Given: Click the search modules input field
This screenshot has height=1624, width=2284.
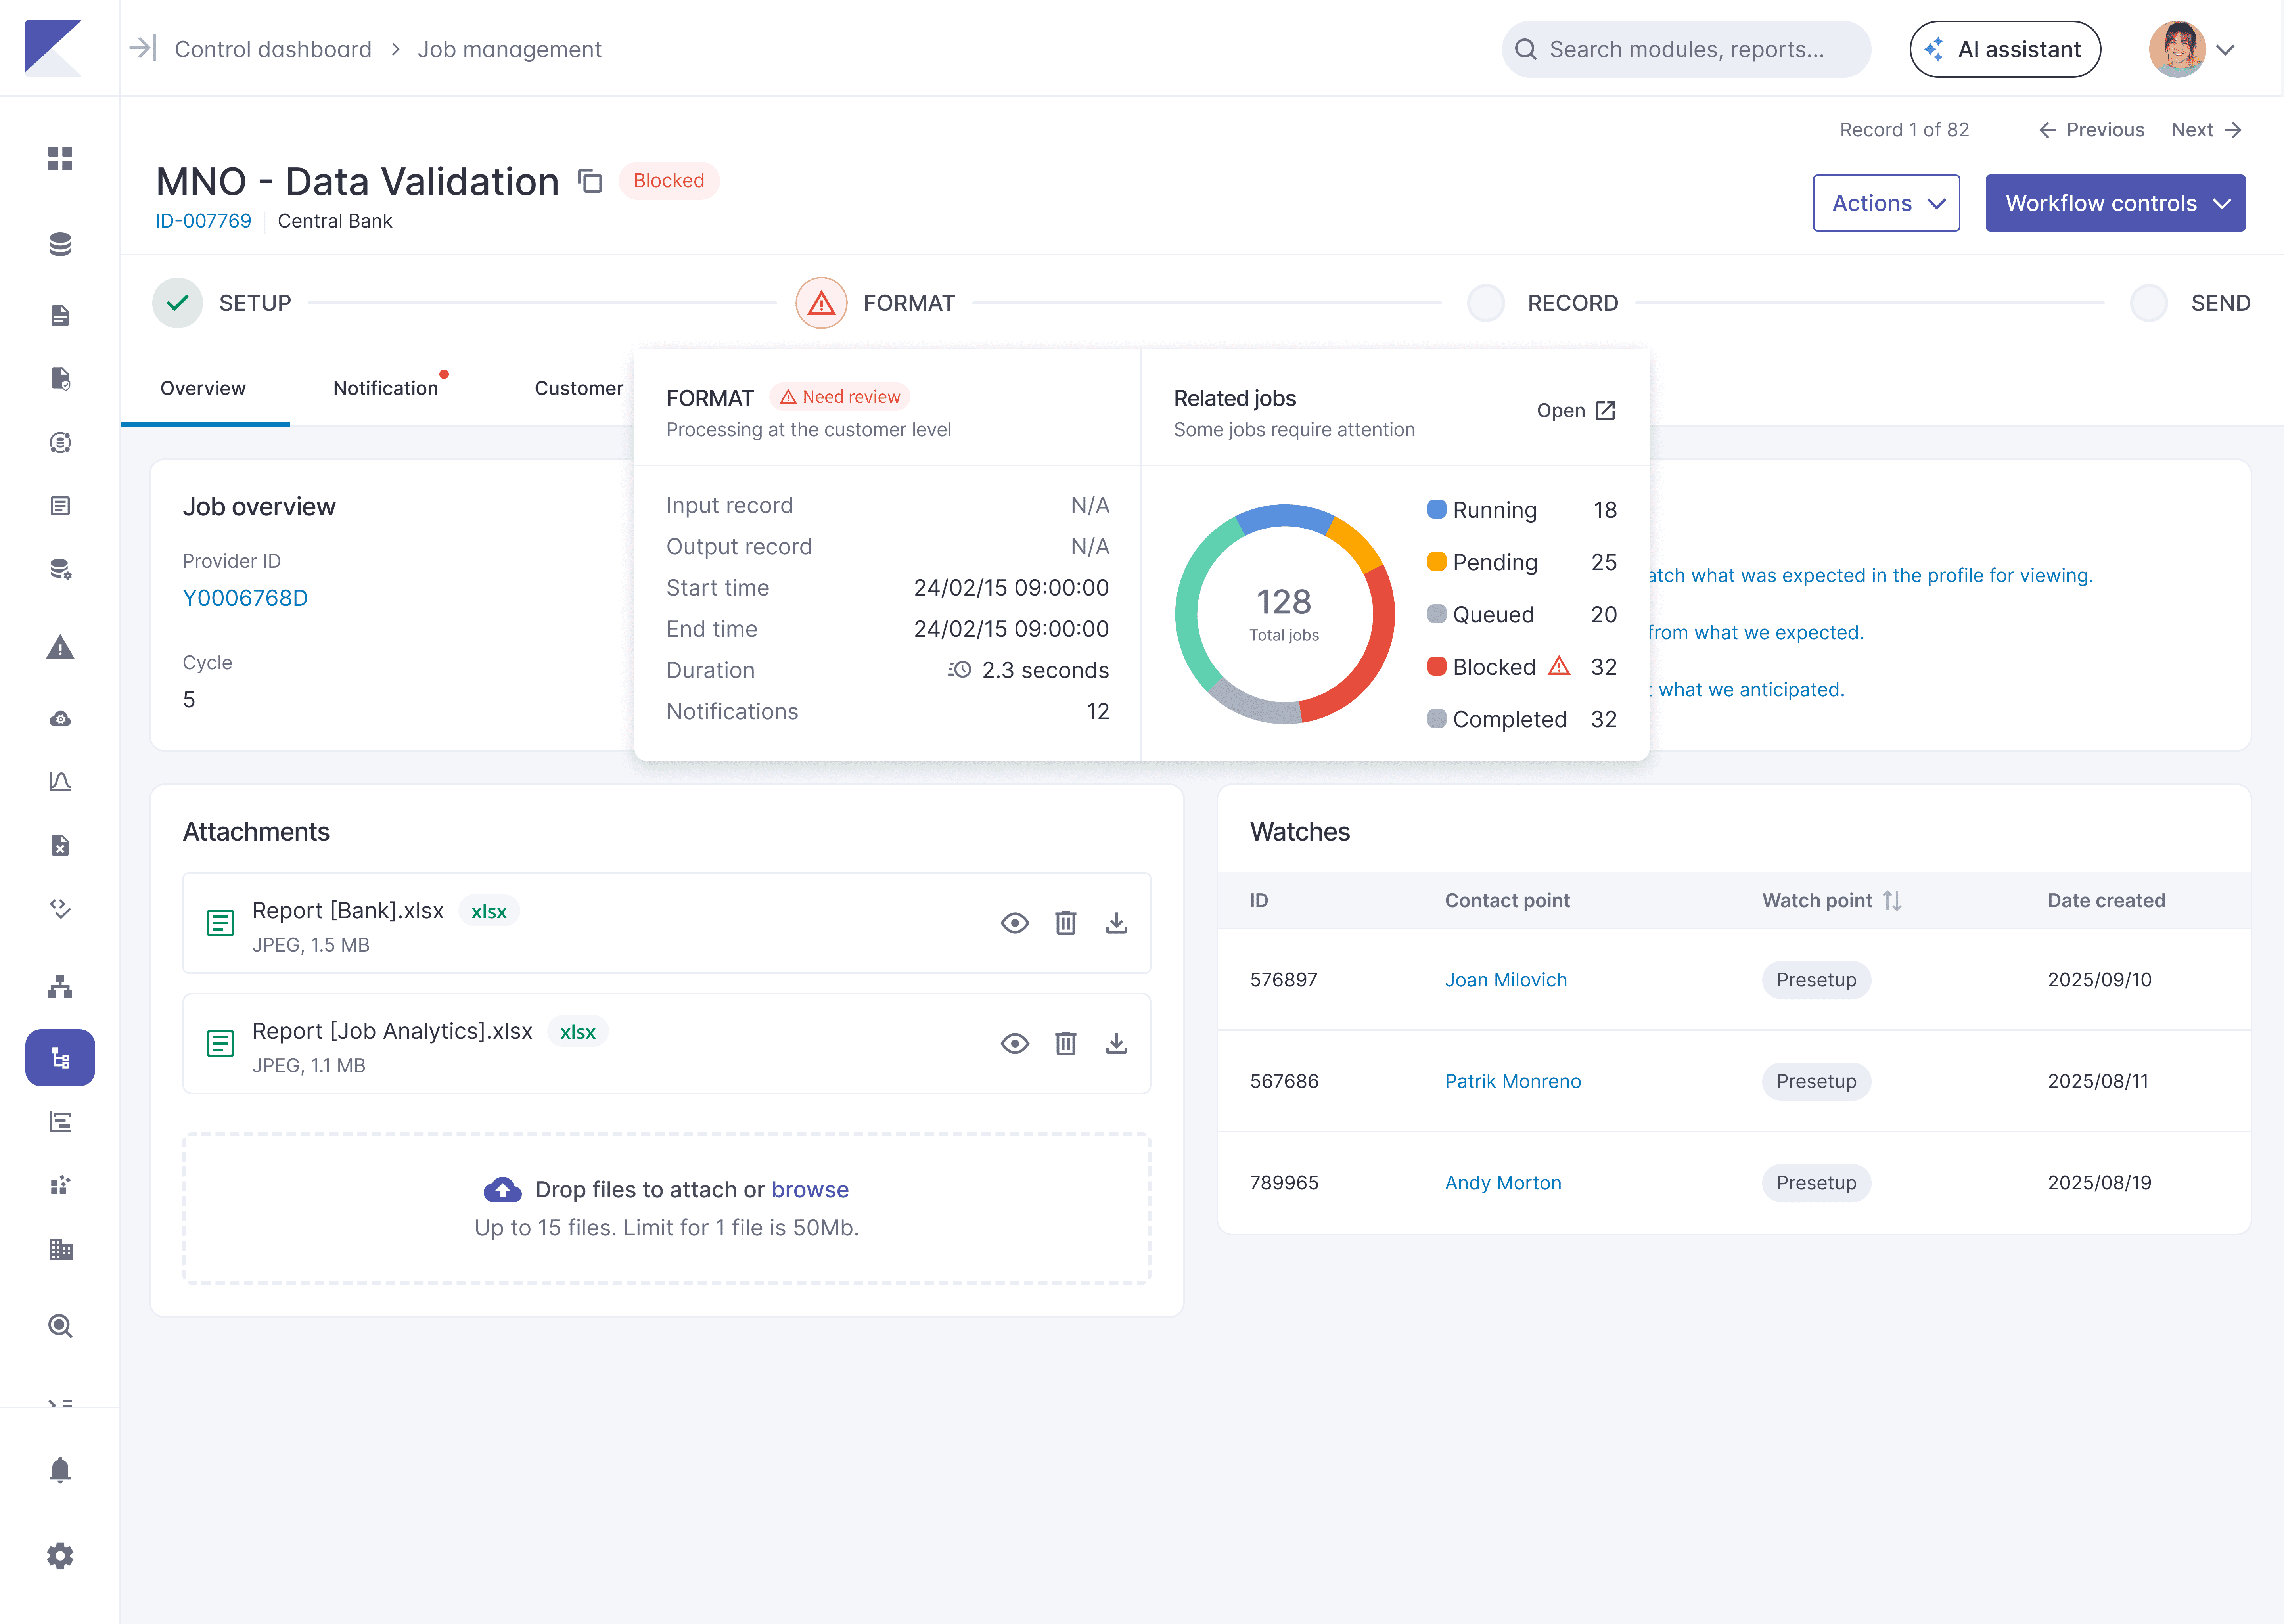Looking at the screenshot, I should pos(1686,49).
